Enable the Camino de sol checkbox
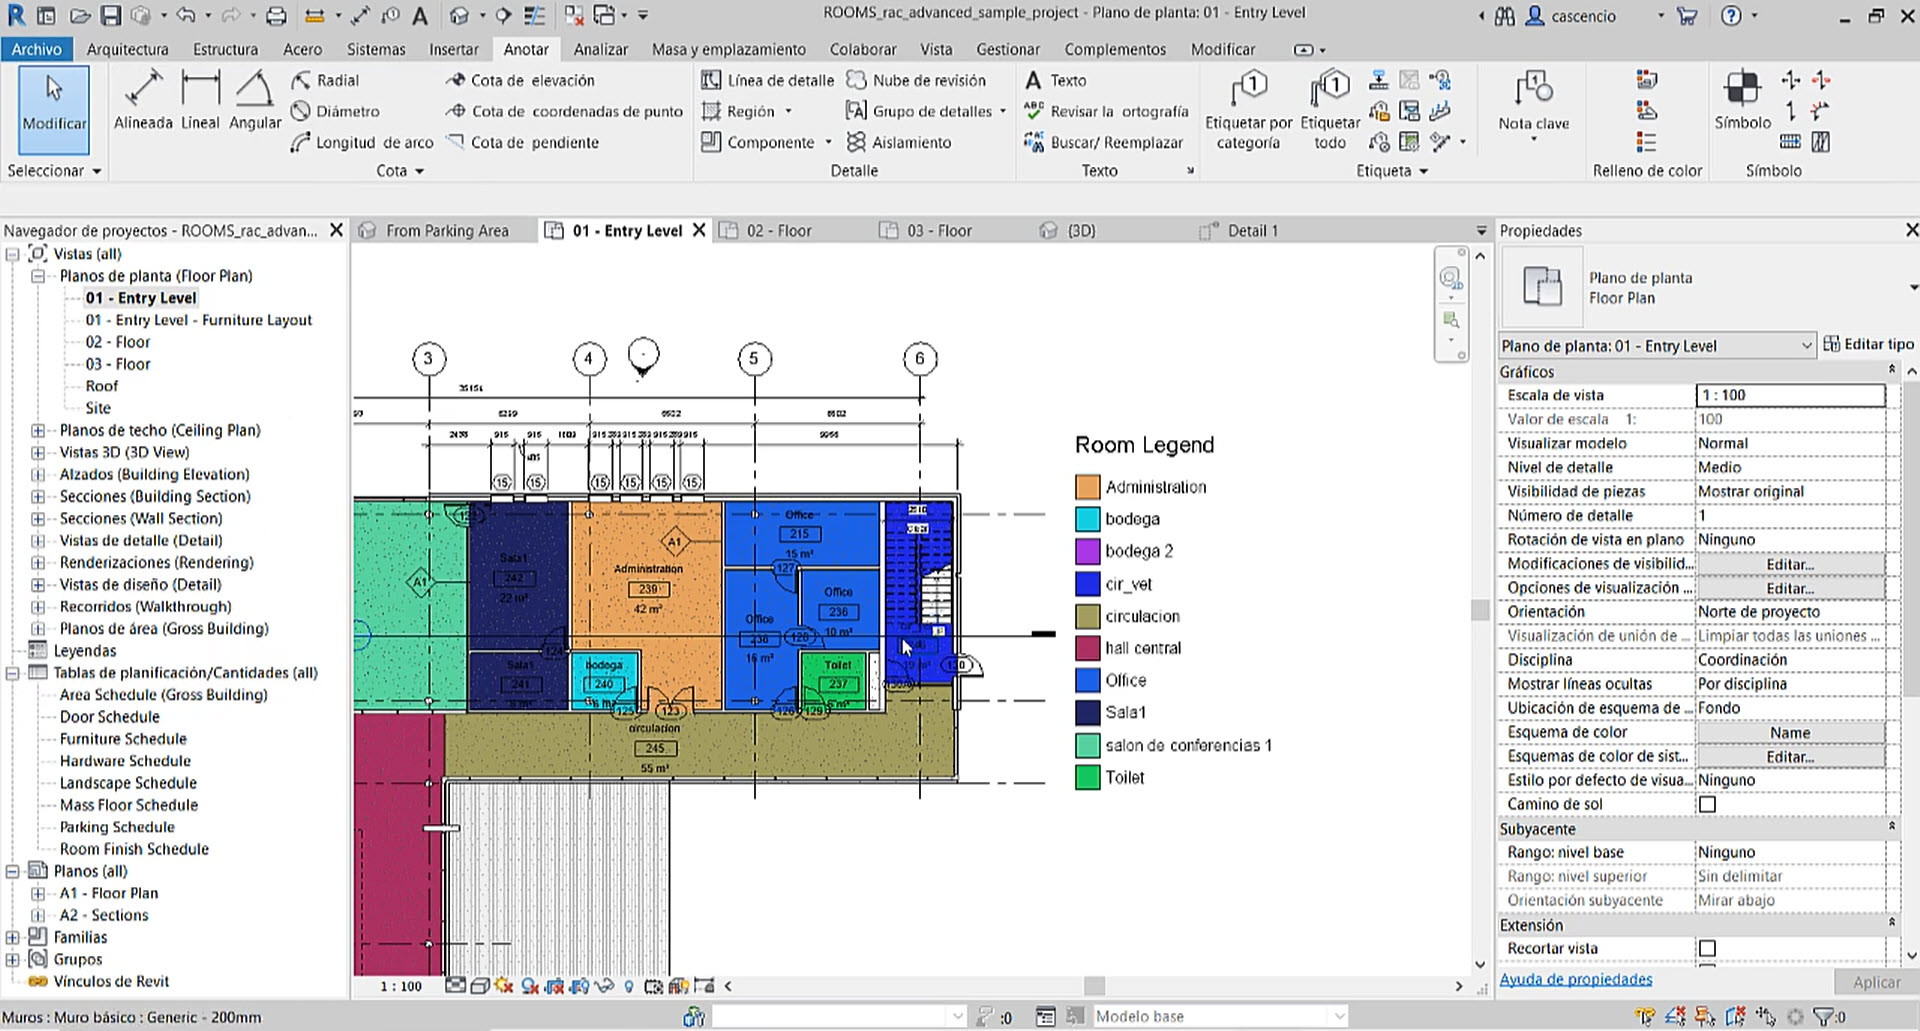Viewport: 1920px width, 1031px height. pyautogui.click(x=1707, y=804)
